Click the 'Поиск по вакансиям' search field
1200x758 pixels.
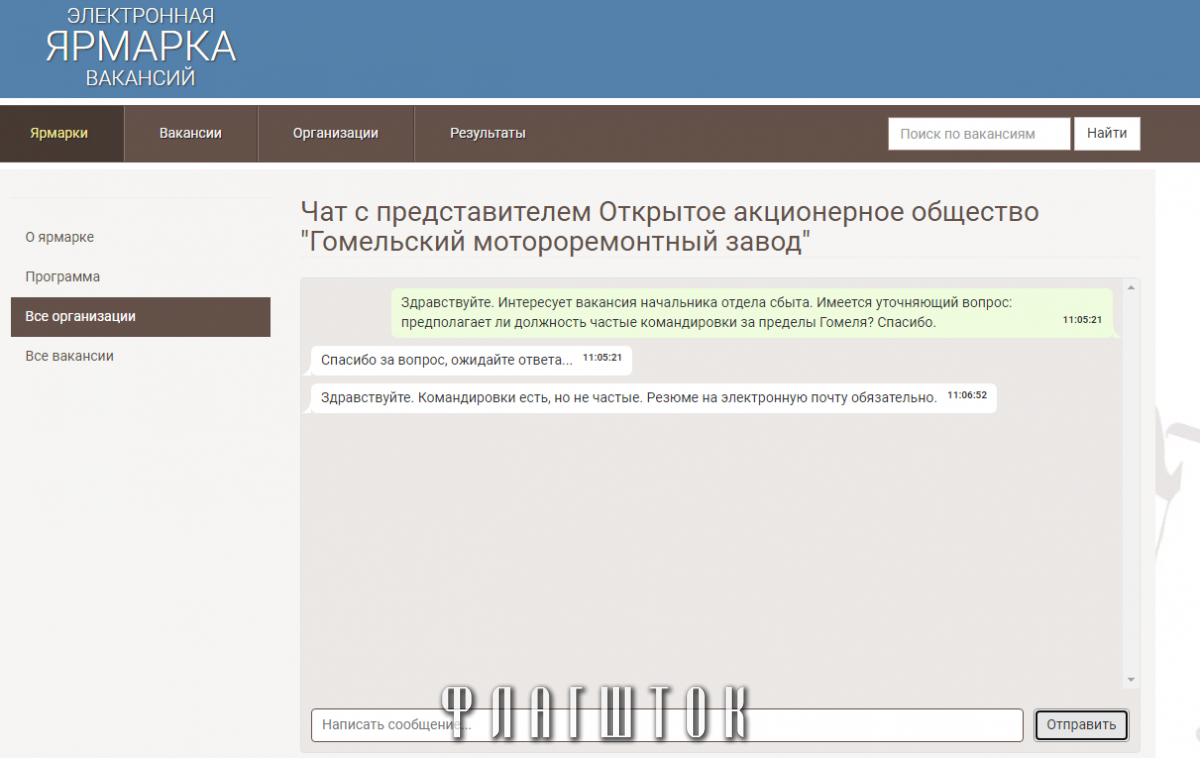(x=979, y=133)
